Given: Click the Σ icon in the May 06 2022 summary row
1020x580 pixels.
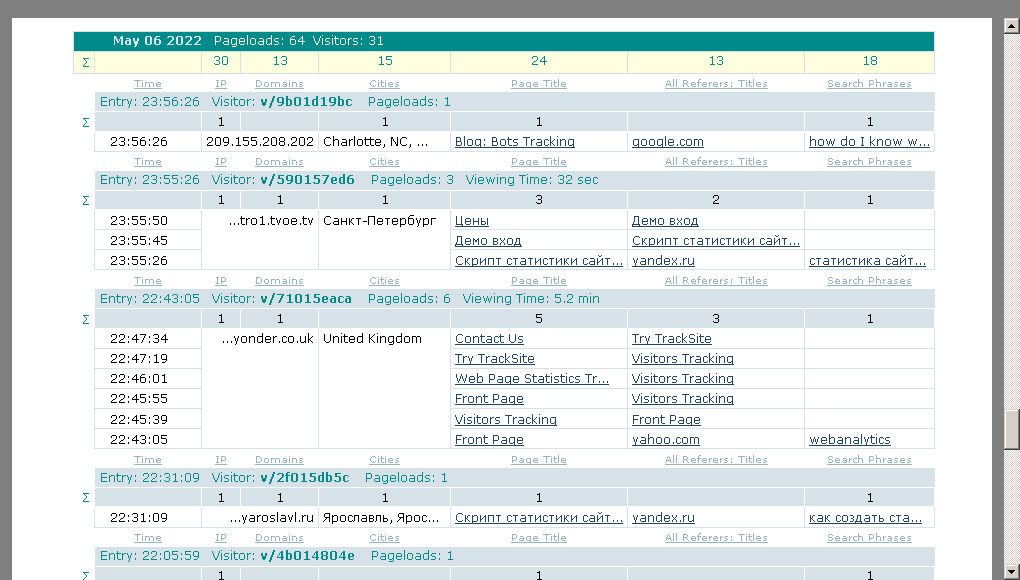Looking at the screenshot, I should 85,62.
